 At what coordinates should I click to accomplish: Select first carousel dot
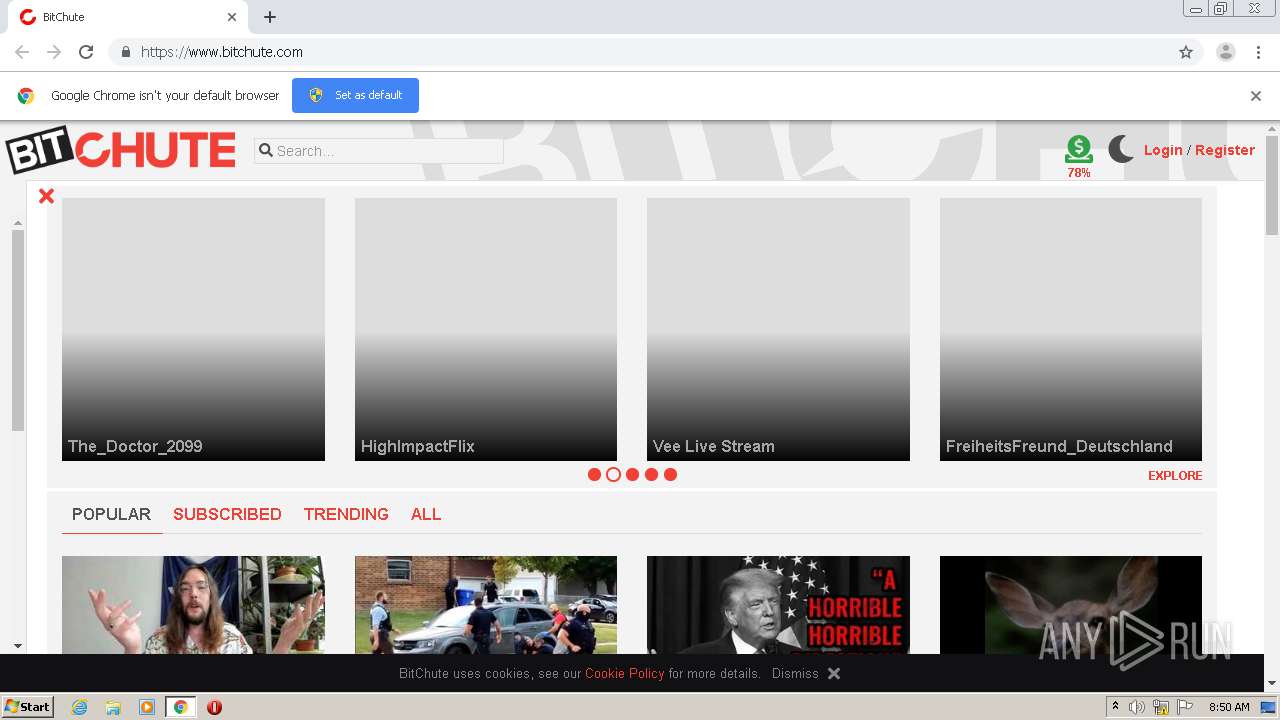594,474
